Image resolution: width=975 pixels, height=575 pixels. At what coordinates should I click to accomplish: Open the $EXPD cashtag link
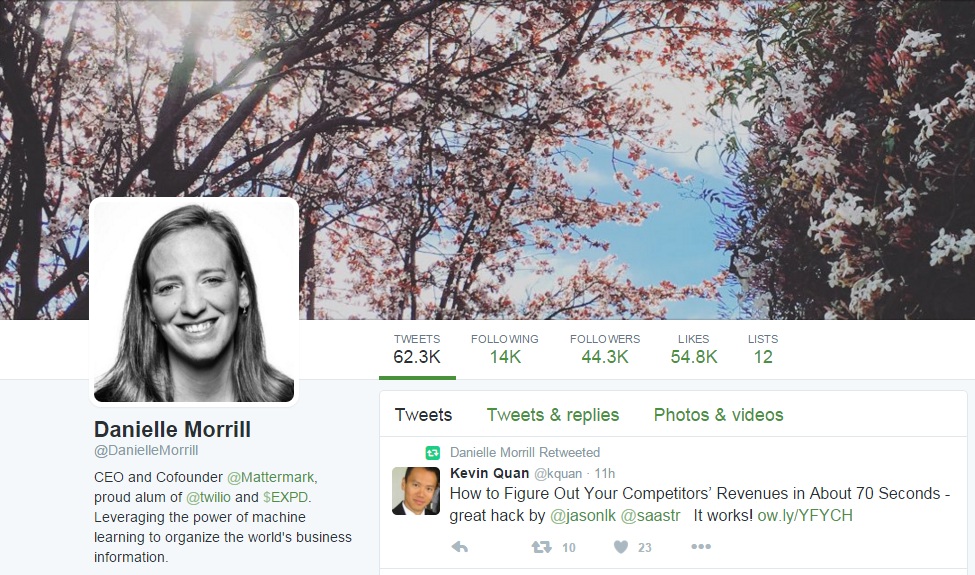(x=285, y=497)
